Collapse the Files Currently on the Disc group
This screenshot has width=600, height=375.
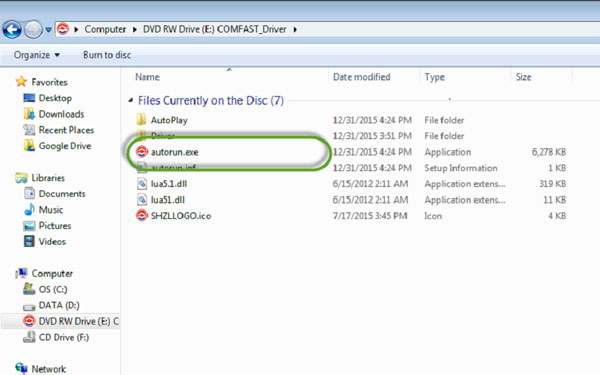[x=130, y=100]
